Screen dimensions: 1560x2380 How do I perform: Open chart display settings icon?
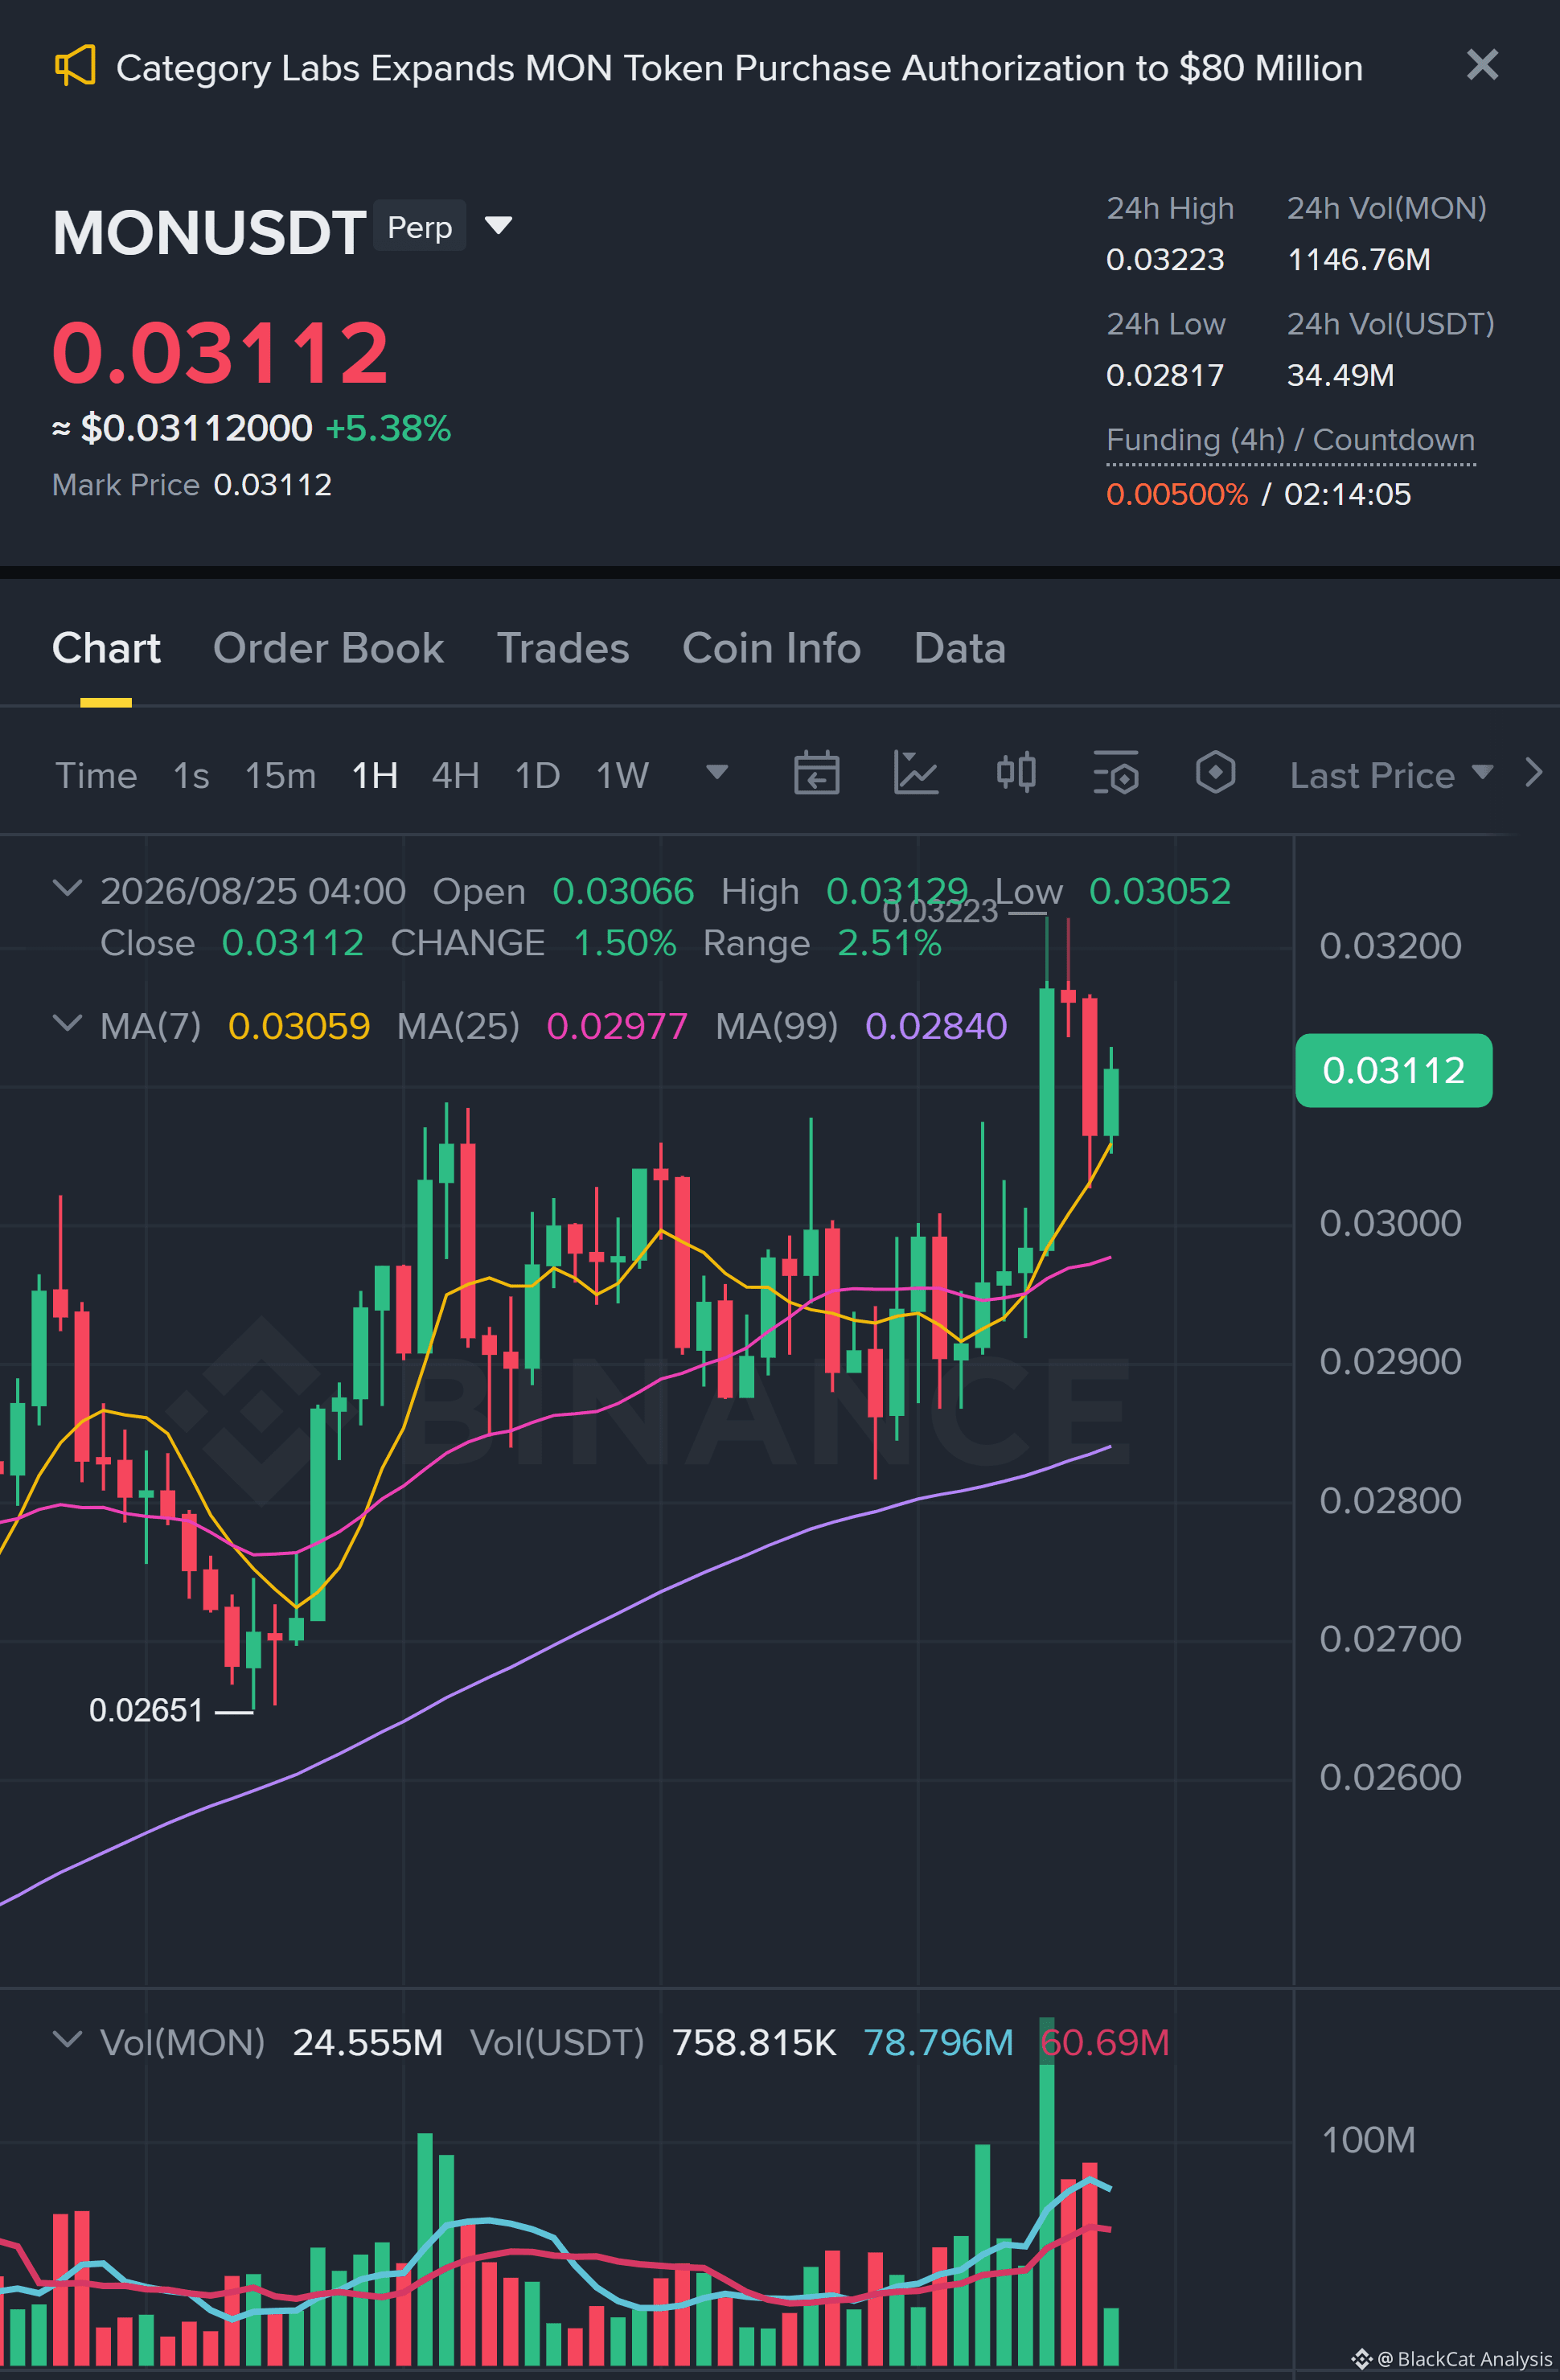1116,773
